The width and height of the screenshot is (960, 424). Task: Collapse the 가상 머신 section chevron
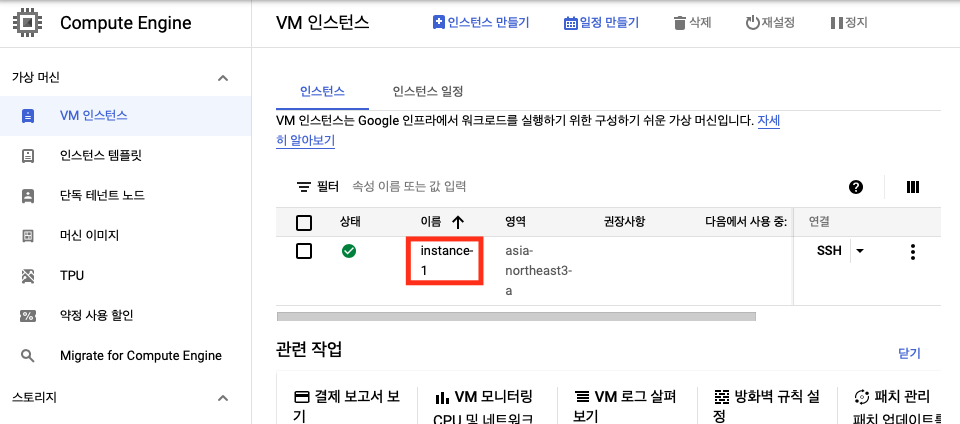pyautogui.click(x=223, y=78)
